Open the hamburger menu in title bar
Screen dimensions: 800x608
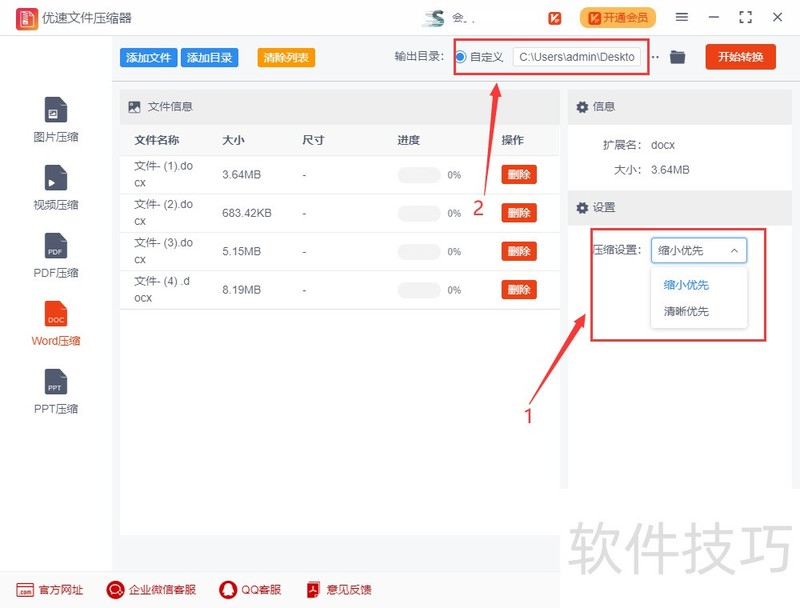point(682,17)
